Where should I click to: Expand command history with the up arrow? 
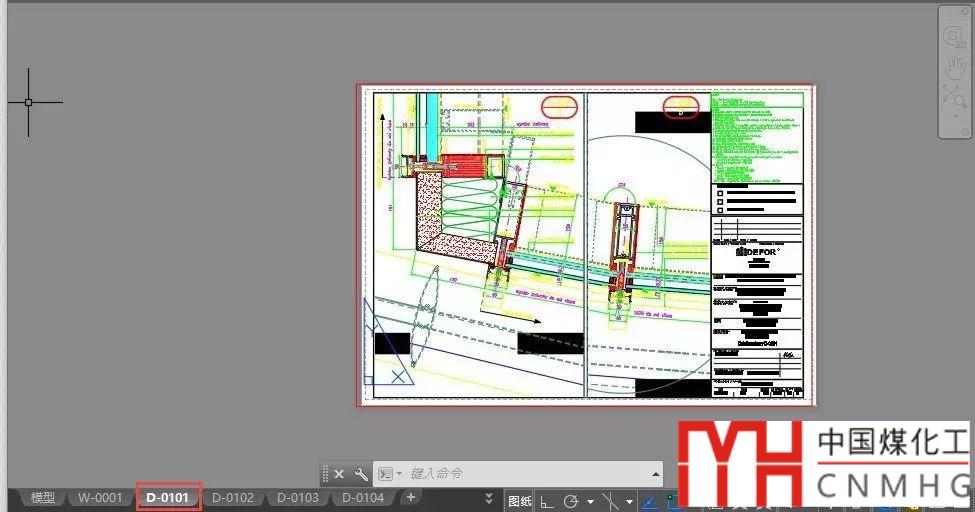[655, 475]
